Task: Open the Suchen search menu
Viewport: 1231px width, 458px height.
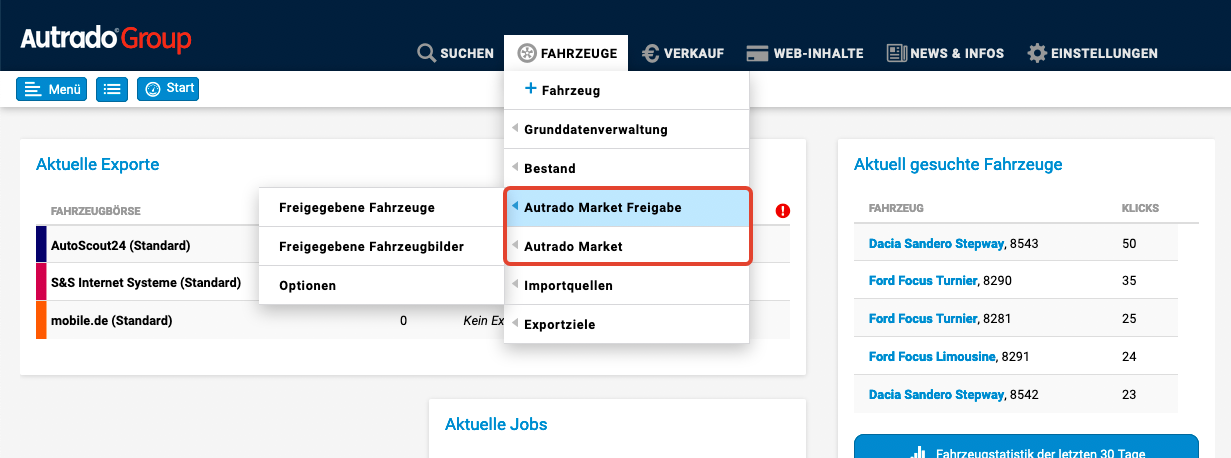Action: pyautogui.click(x=456, y=53)
